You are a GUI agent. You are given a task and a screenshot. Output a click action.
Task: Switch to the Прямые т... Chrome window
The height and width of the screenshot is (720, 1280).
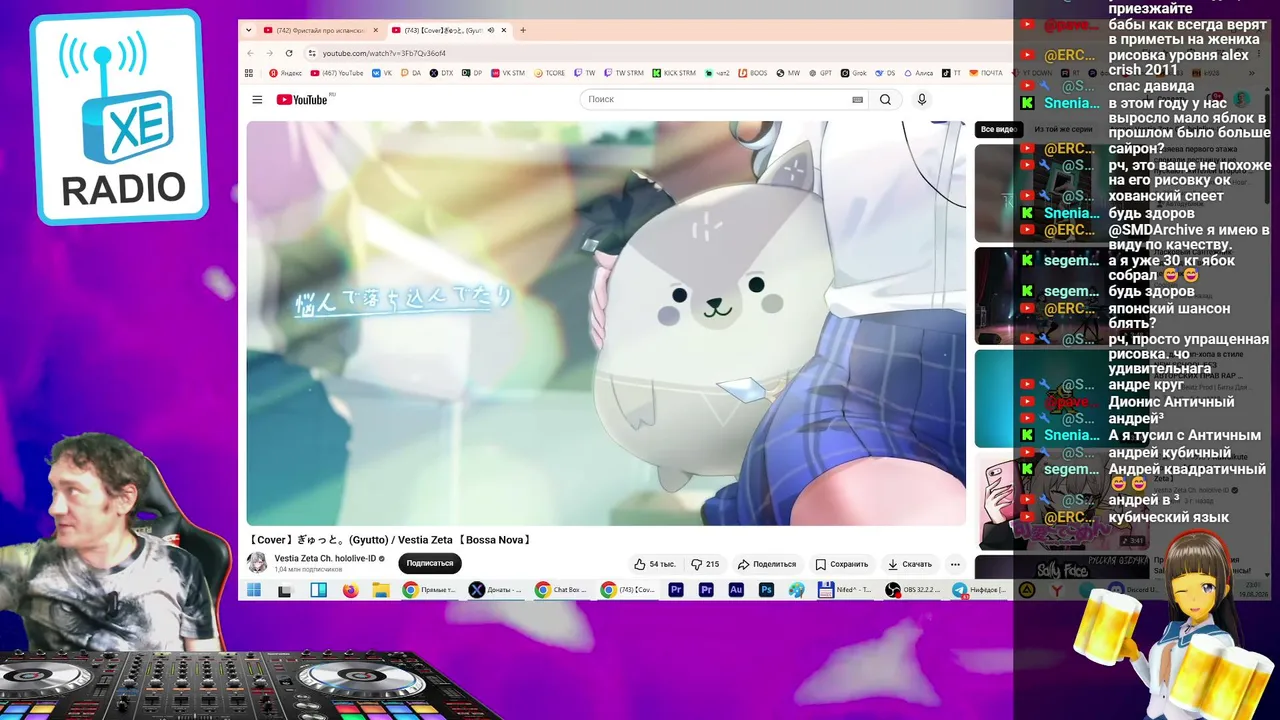[431, 590]
